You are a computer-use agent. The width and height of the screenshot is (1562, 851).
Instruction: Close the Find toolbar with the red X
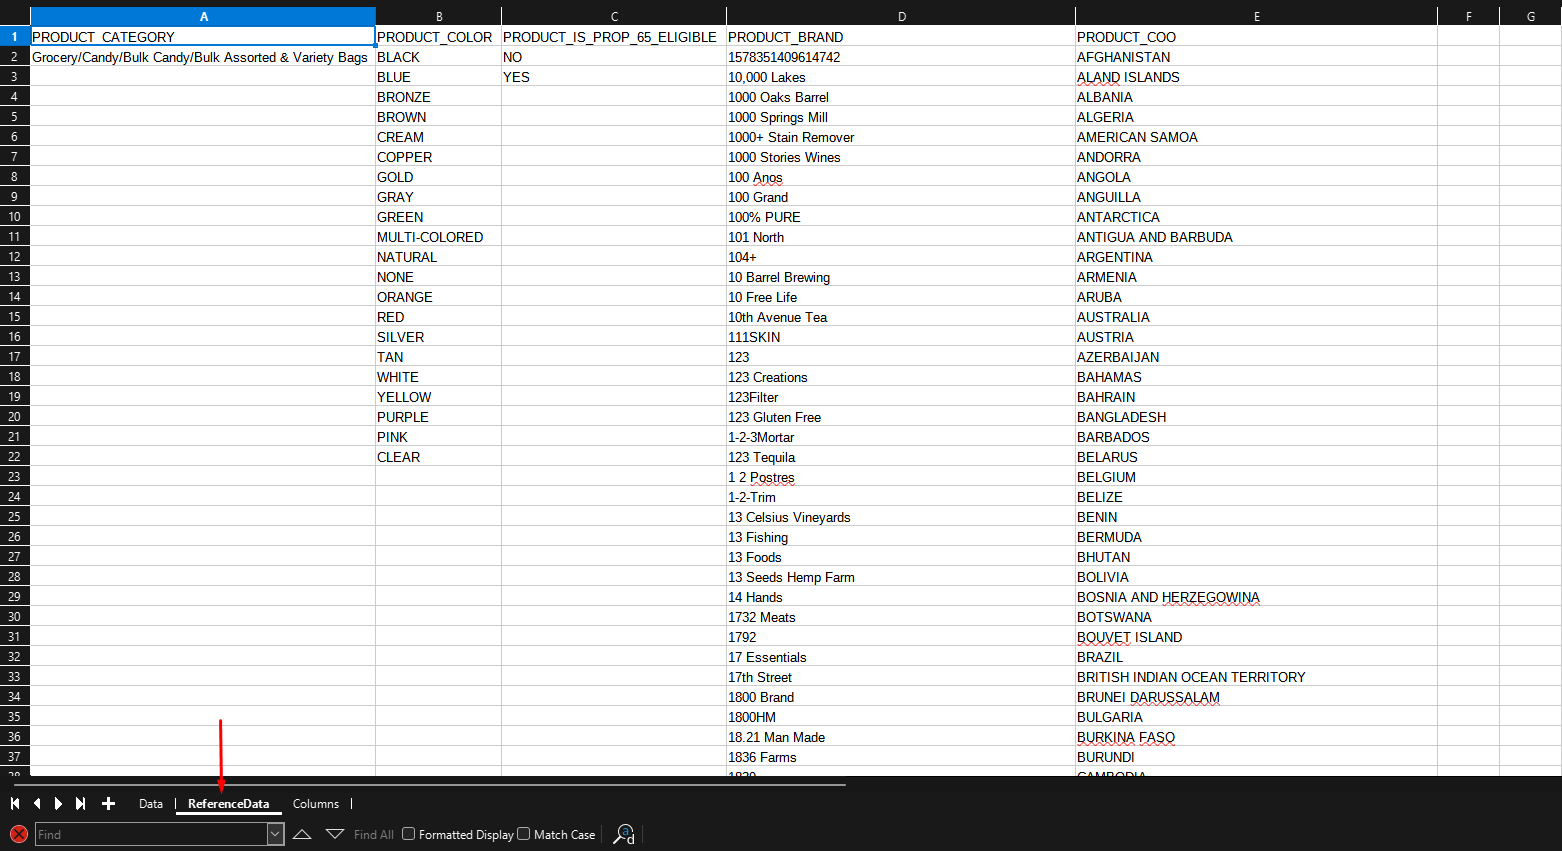click(x=18, y=834)
